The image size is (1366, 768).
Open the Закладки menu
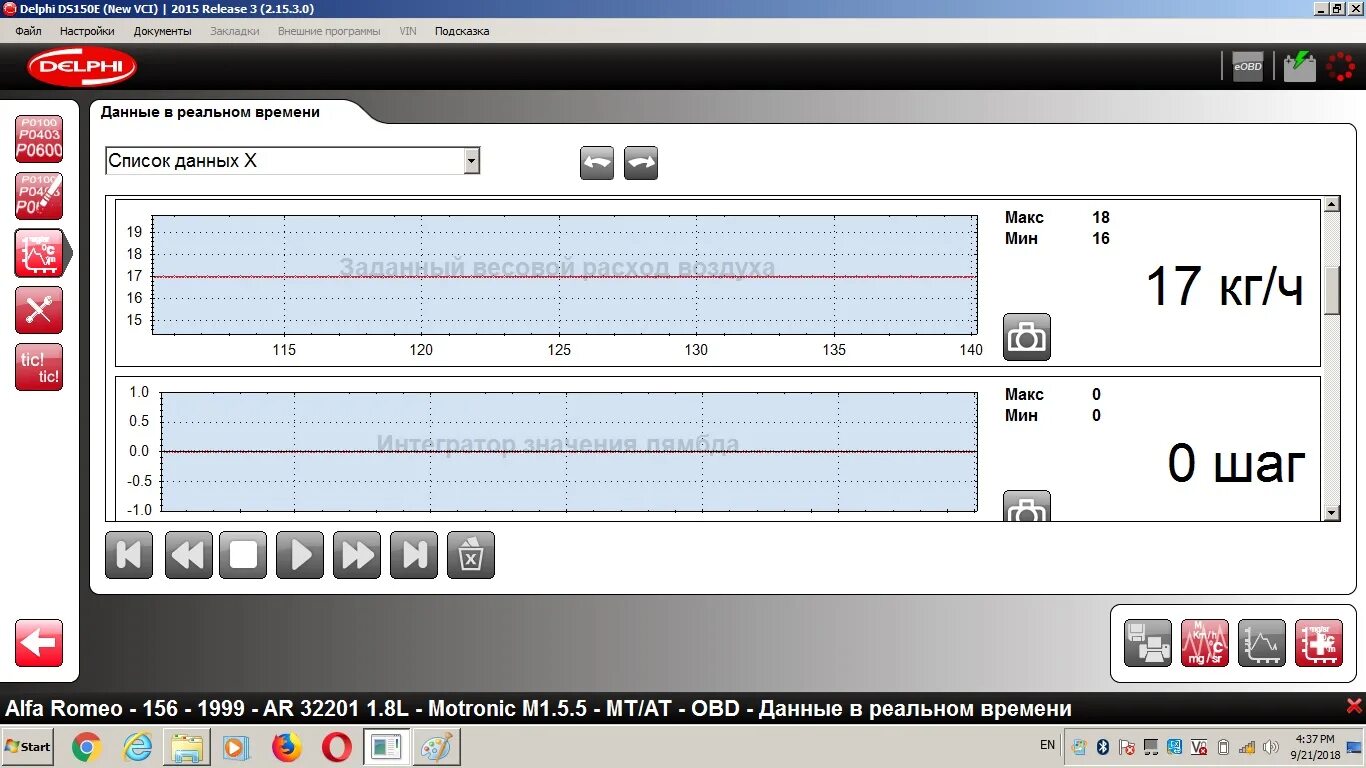[235, 31]
